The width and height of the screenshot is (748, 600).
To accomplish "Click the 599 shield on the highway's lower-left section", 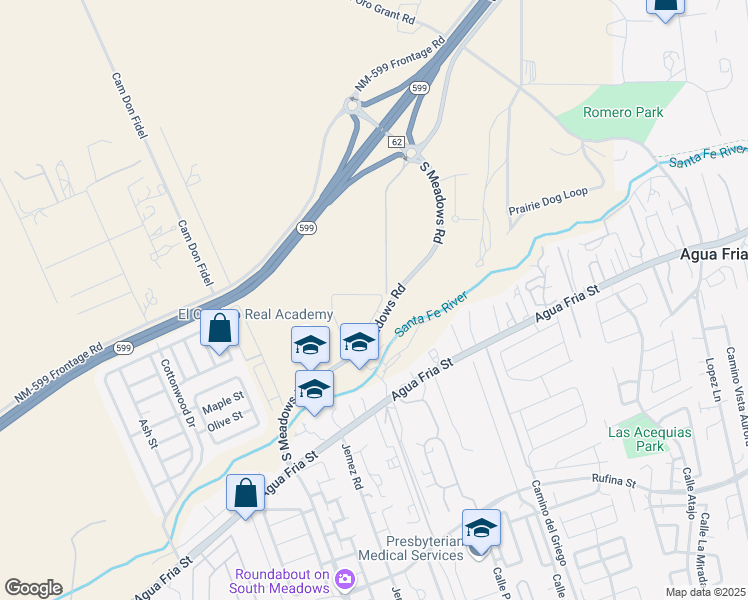I will click(x=123, y=348).
